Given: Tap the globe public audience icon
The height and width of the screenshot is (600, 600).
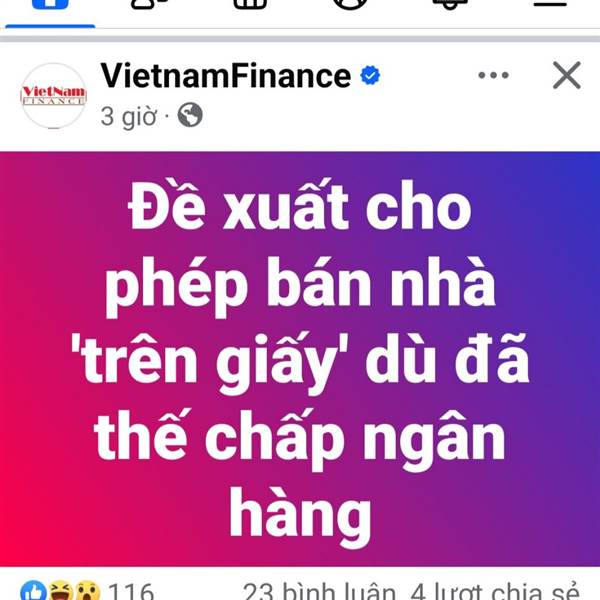Looking at the screenshot, I should tap(190, 115).
